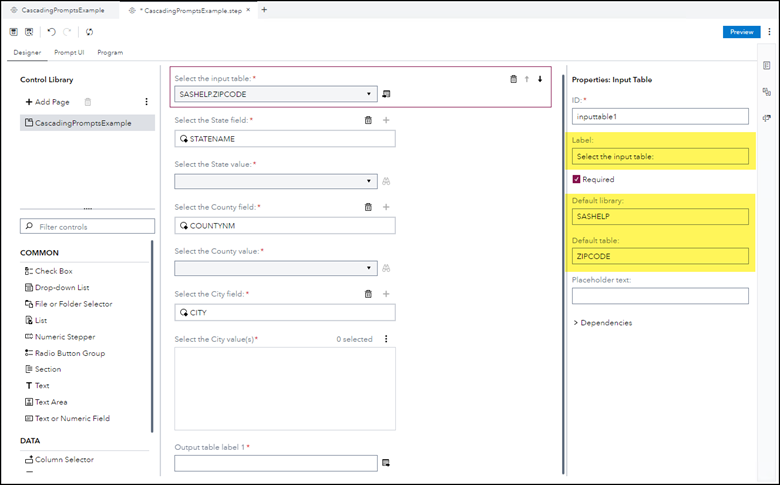Viewport: 780px width, 485px height.
Task: Open the properties panel icon in right sidebar
Action: pos(767,66)
